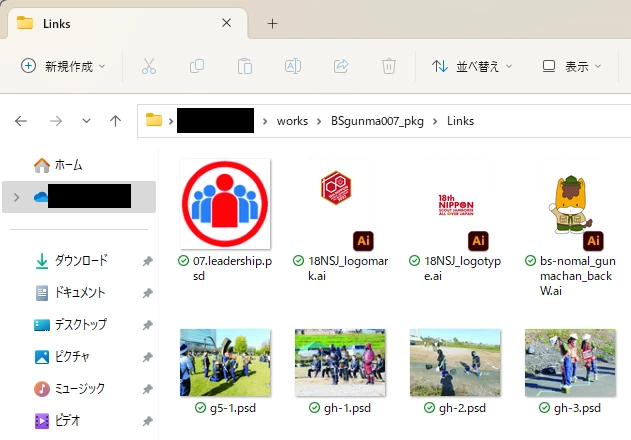Click file name gh-2.psd

tap(462, 408)
